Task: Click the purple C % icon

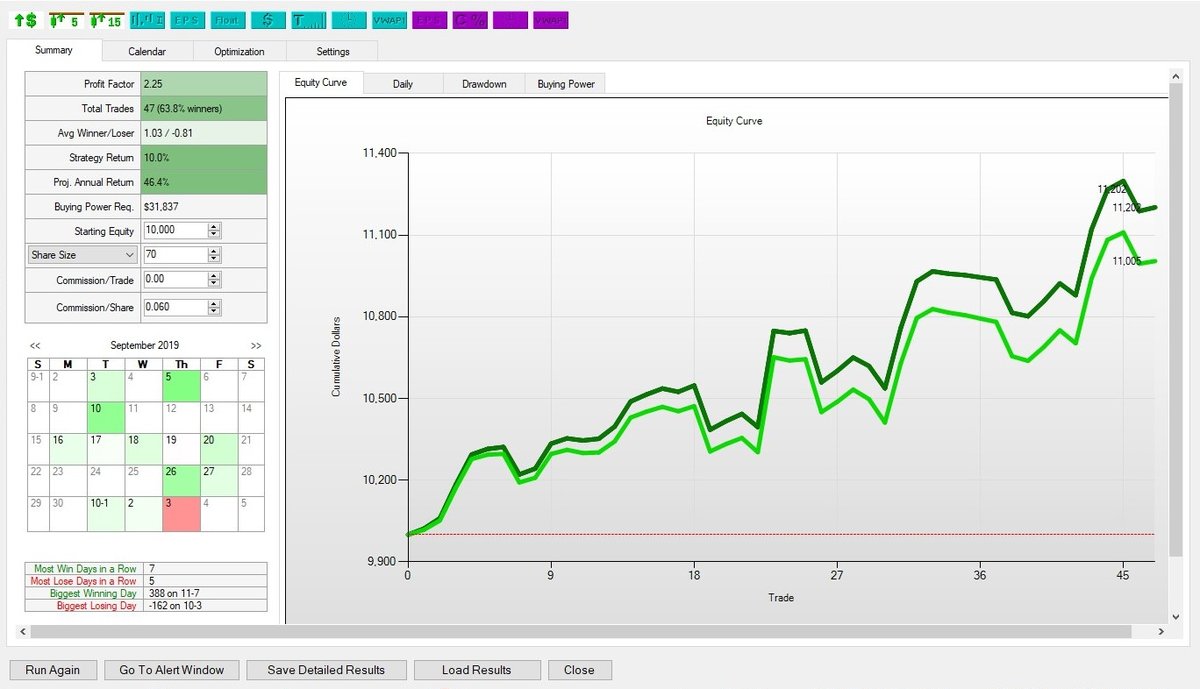Action: pos(469,20)
